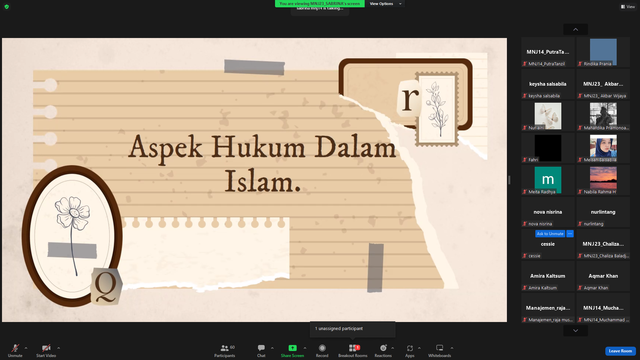Open video options arrow next to Start Video

pos(58,348)
